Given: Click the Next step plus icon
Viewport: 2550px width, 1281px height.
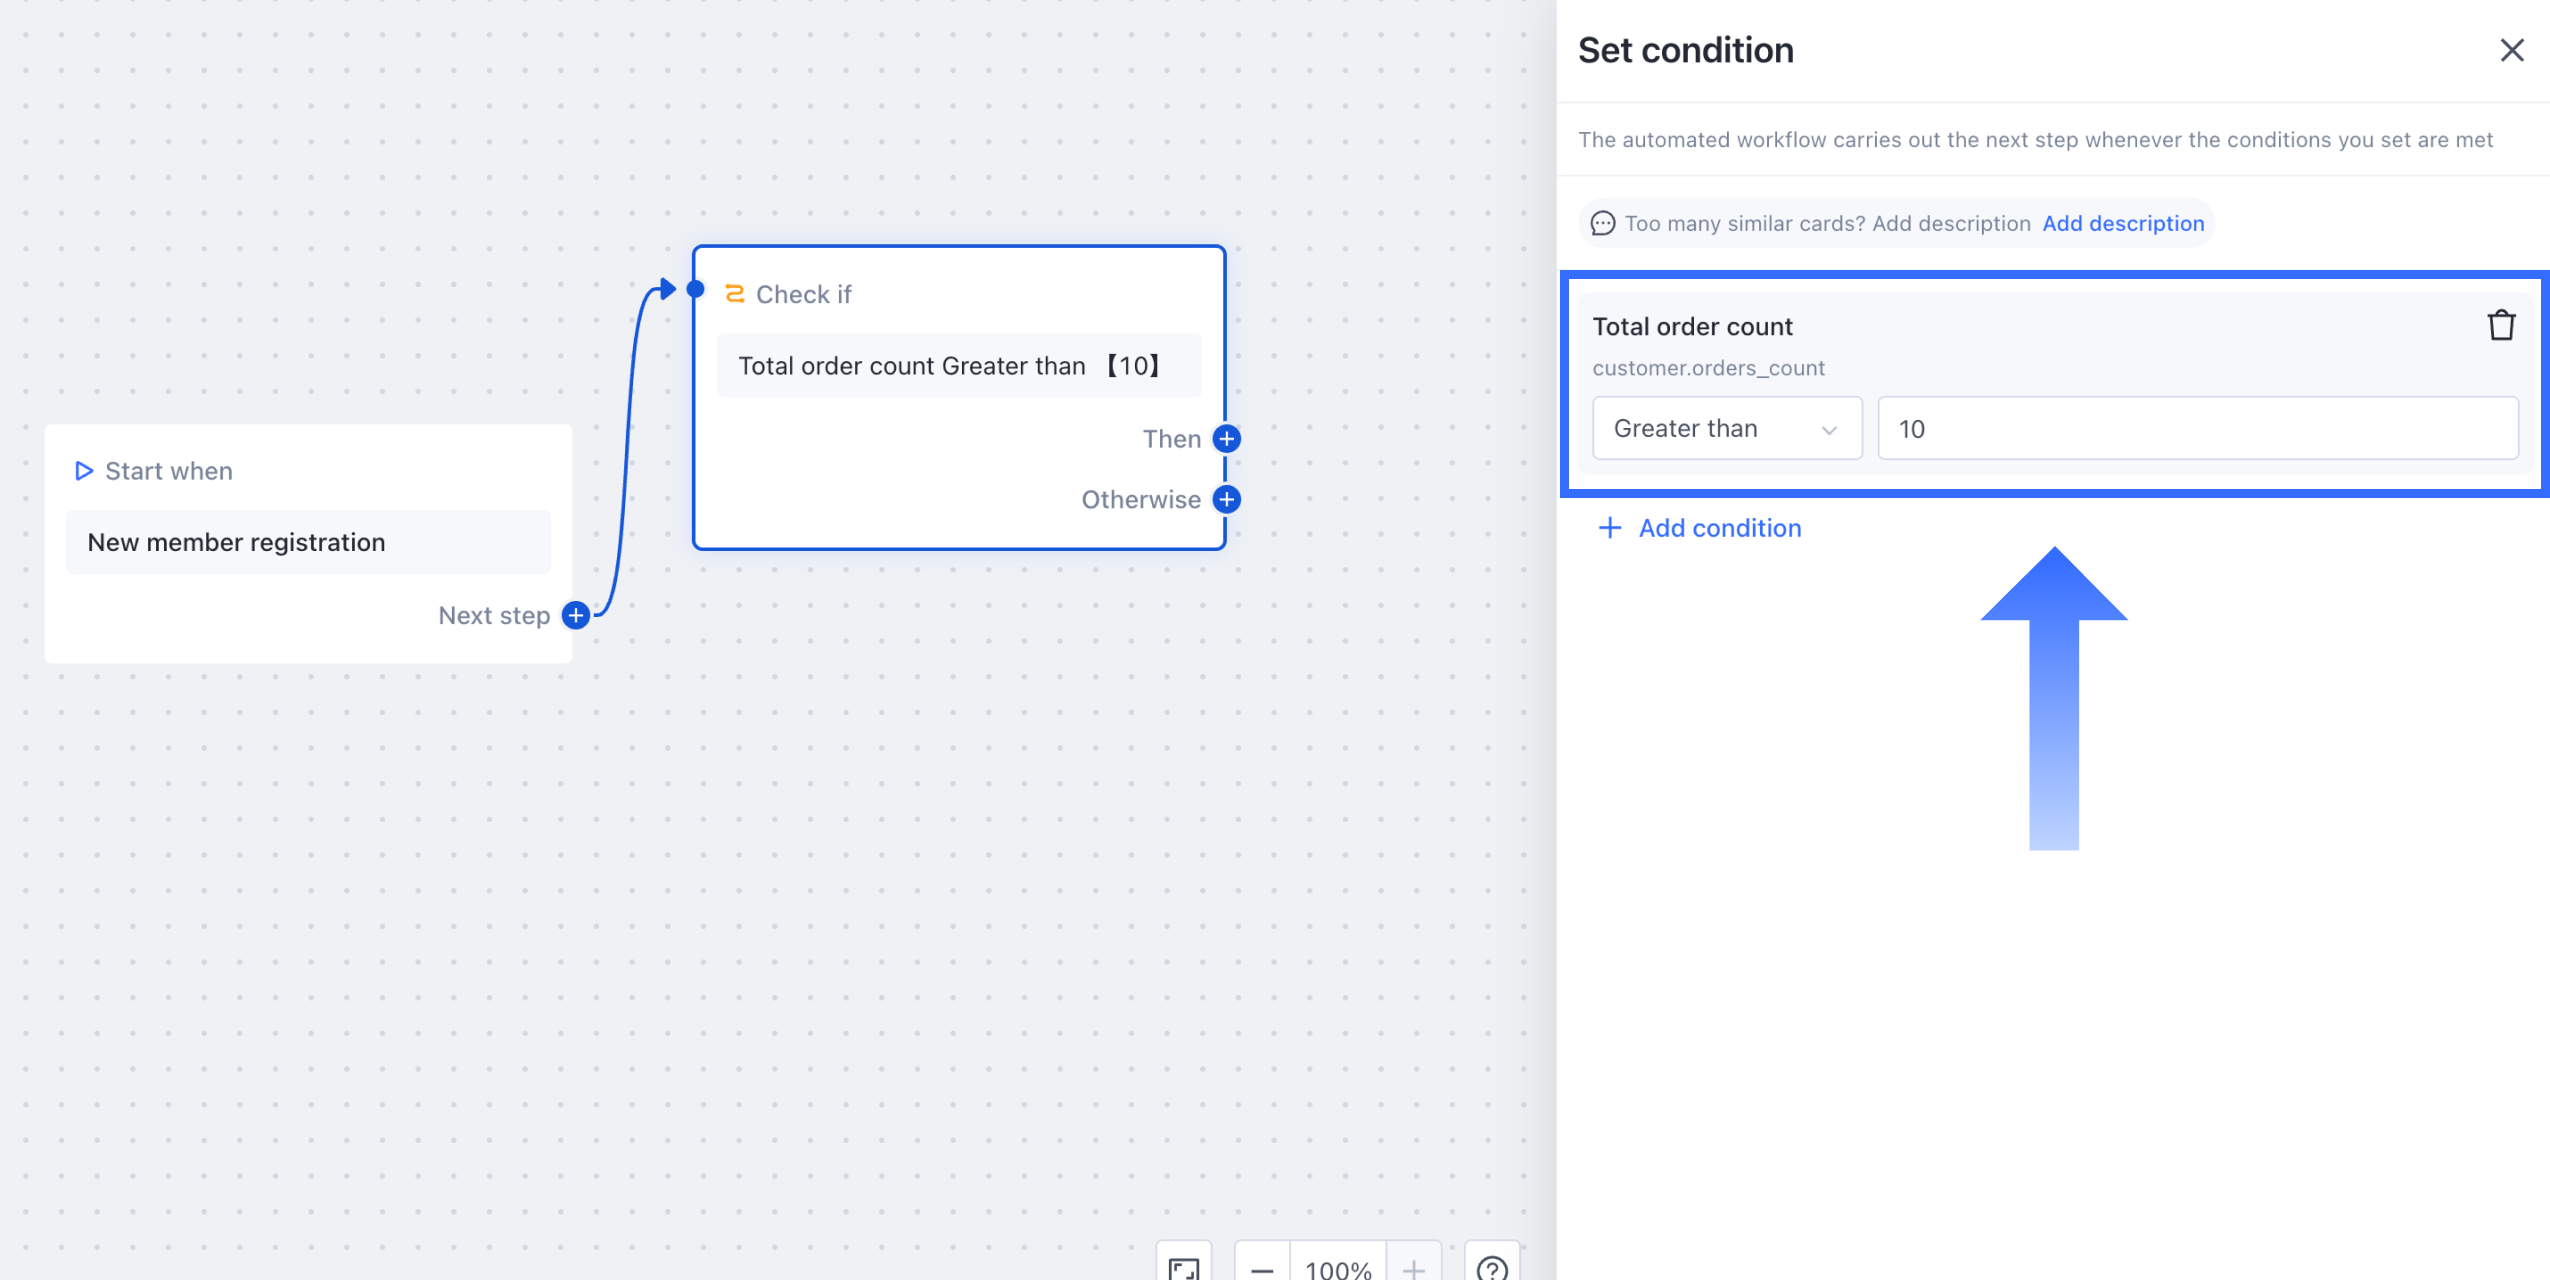Looking at the screenshot, I should (575, 615).
